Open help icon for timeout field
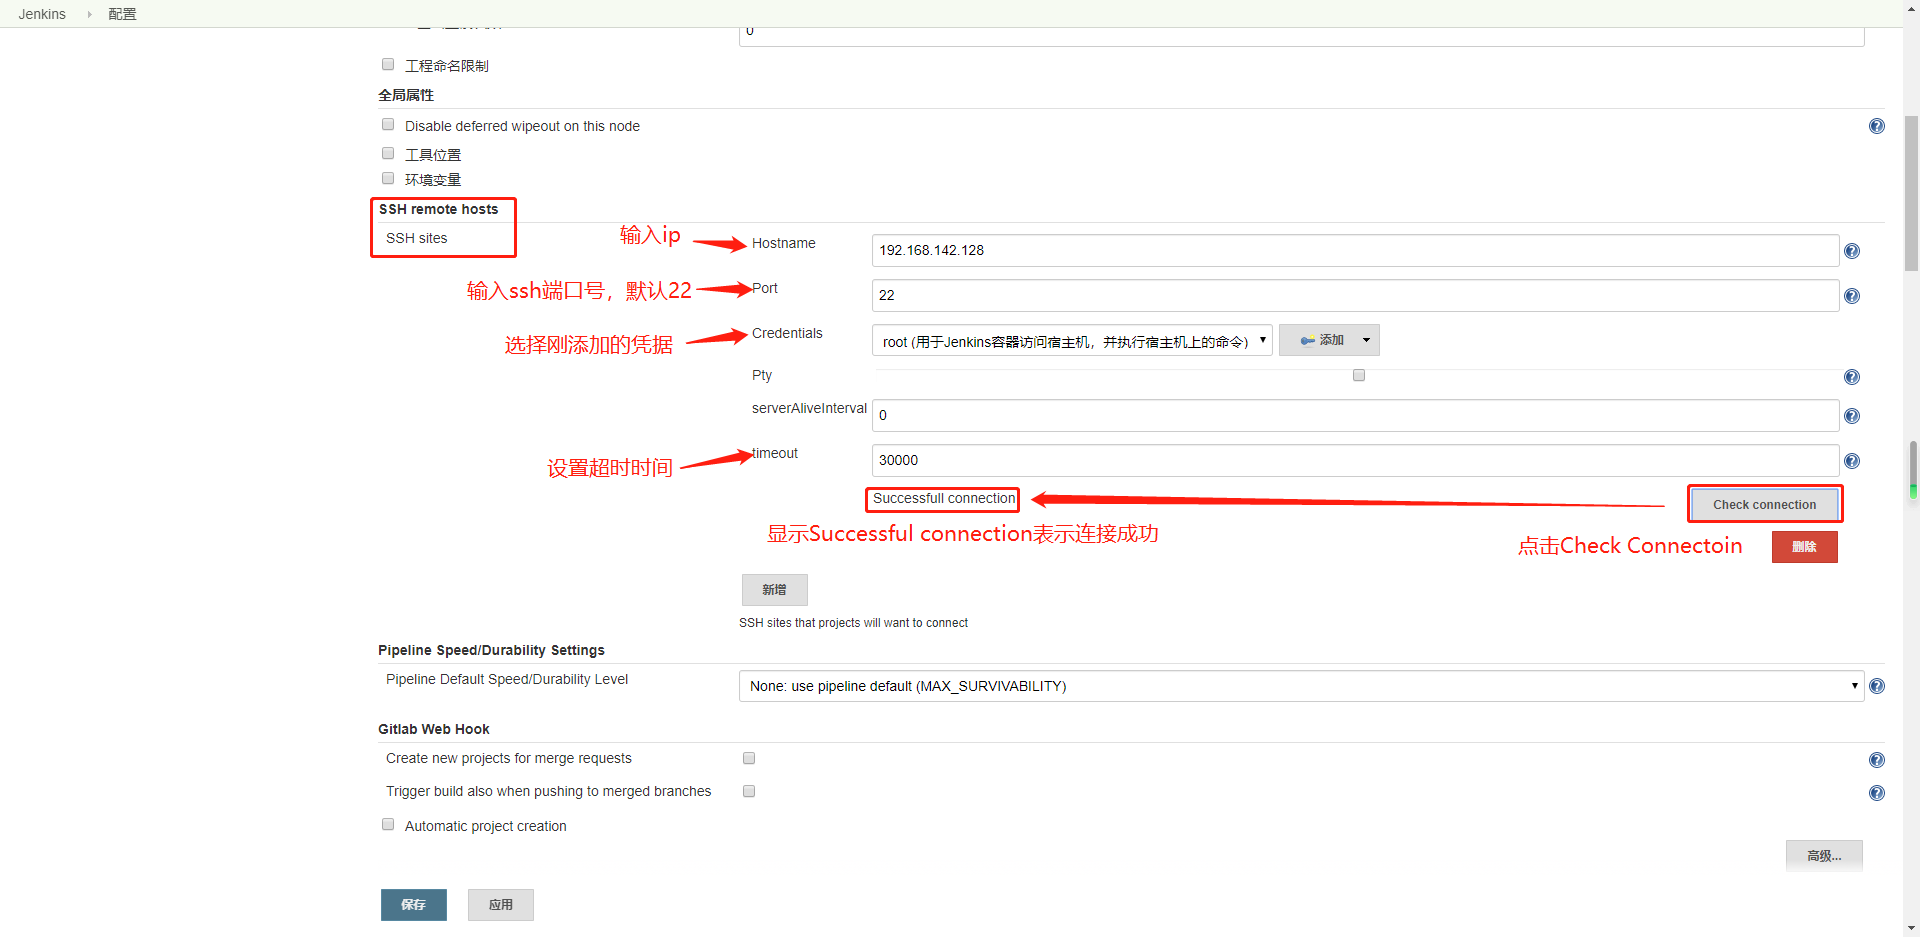 click(1852, 461)
